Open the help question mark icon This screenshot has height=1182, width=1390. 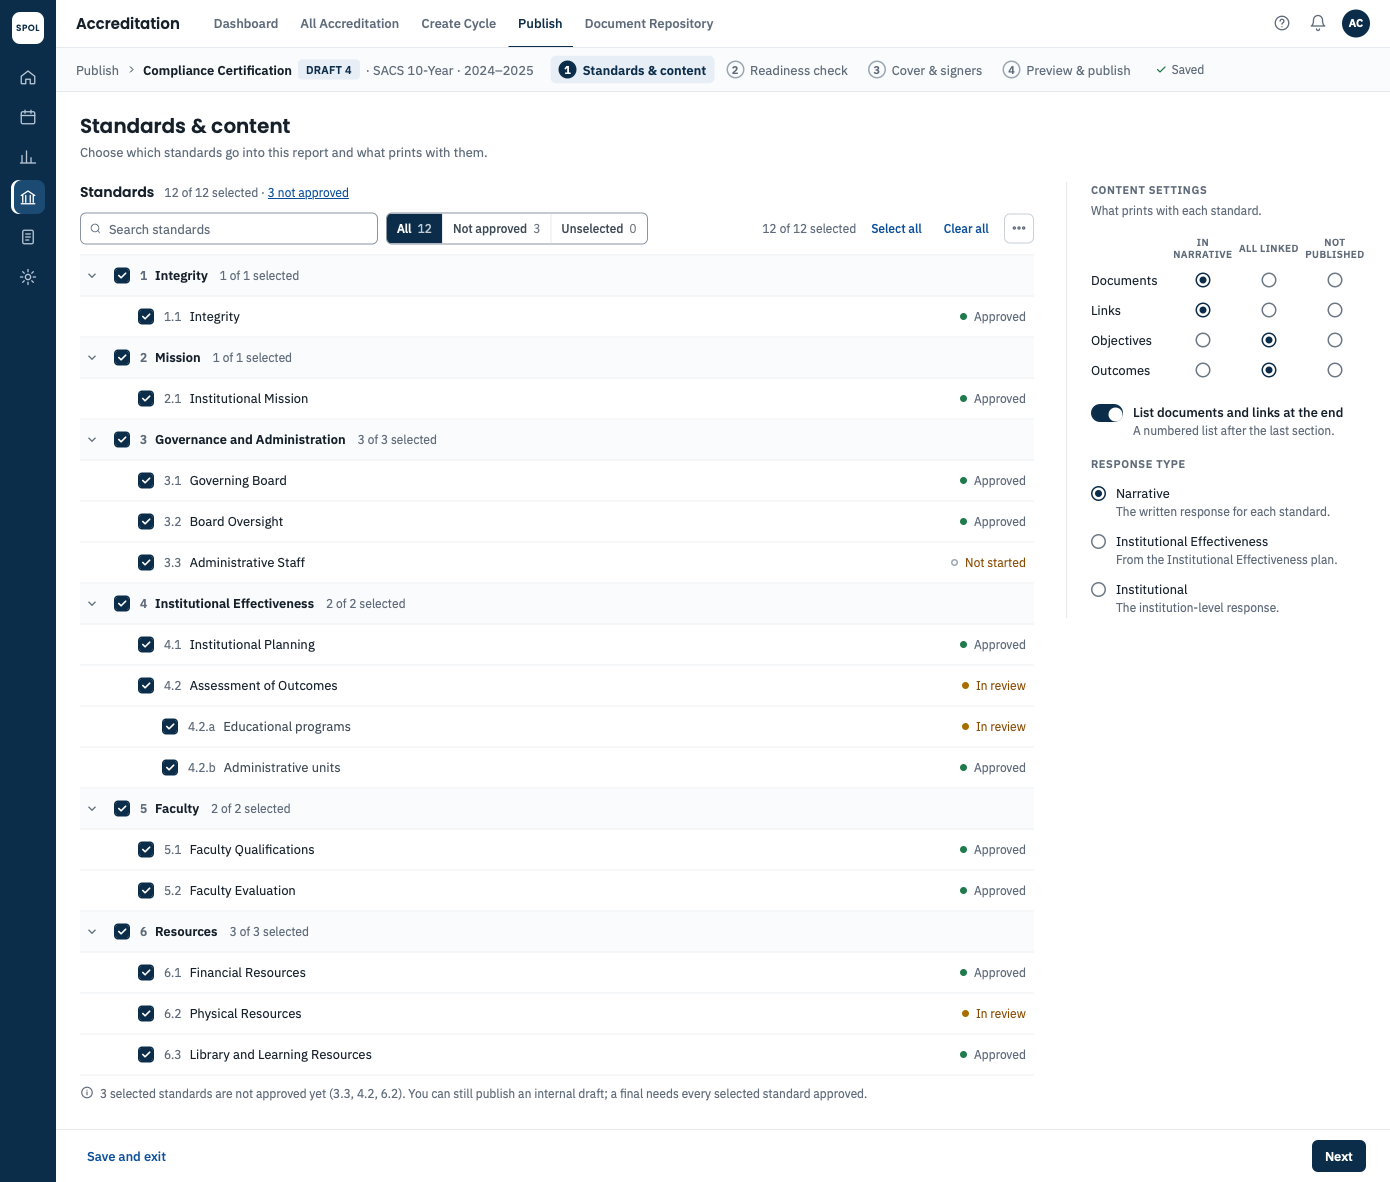tap(1282, 23)
